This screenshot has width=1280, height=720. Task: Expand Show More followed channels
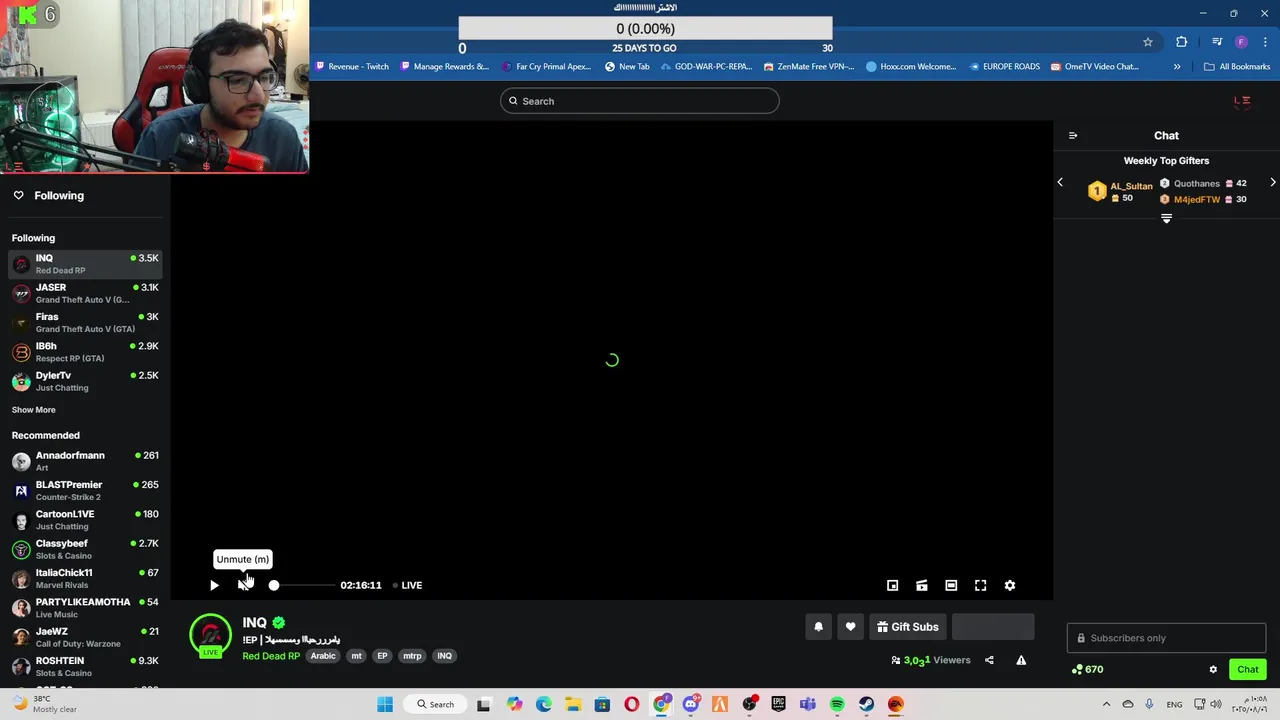coord(34,410)
